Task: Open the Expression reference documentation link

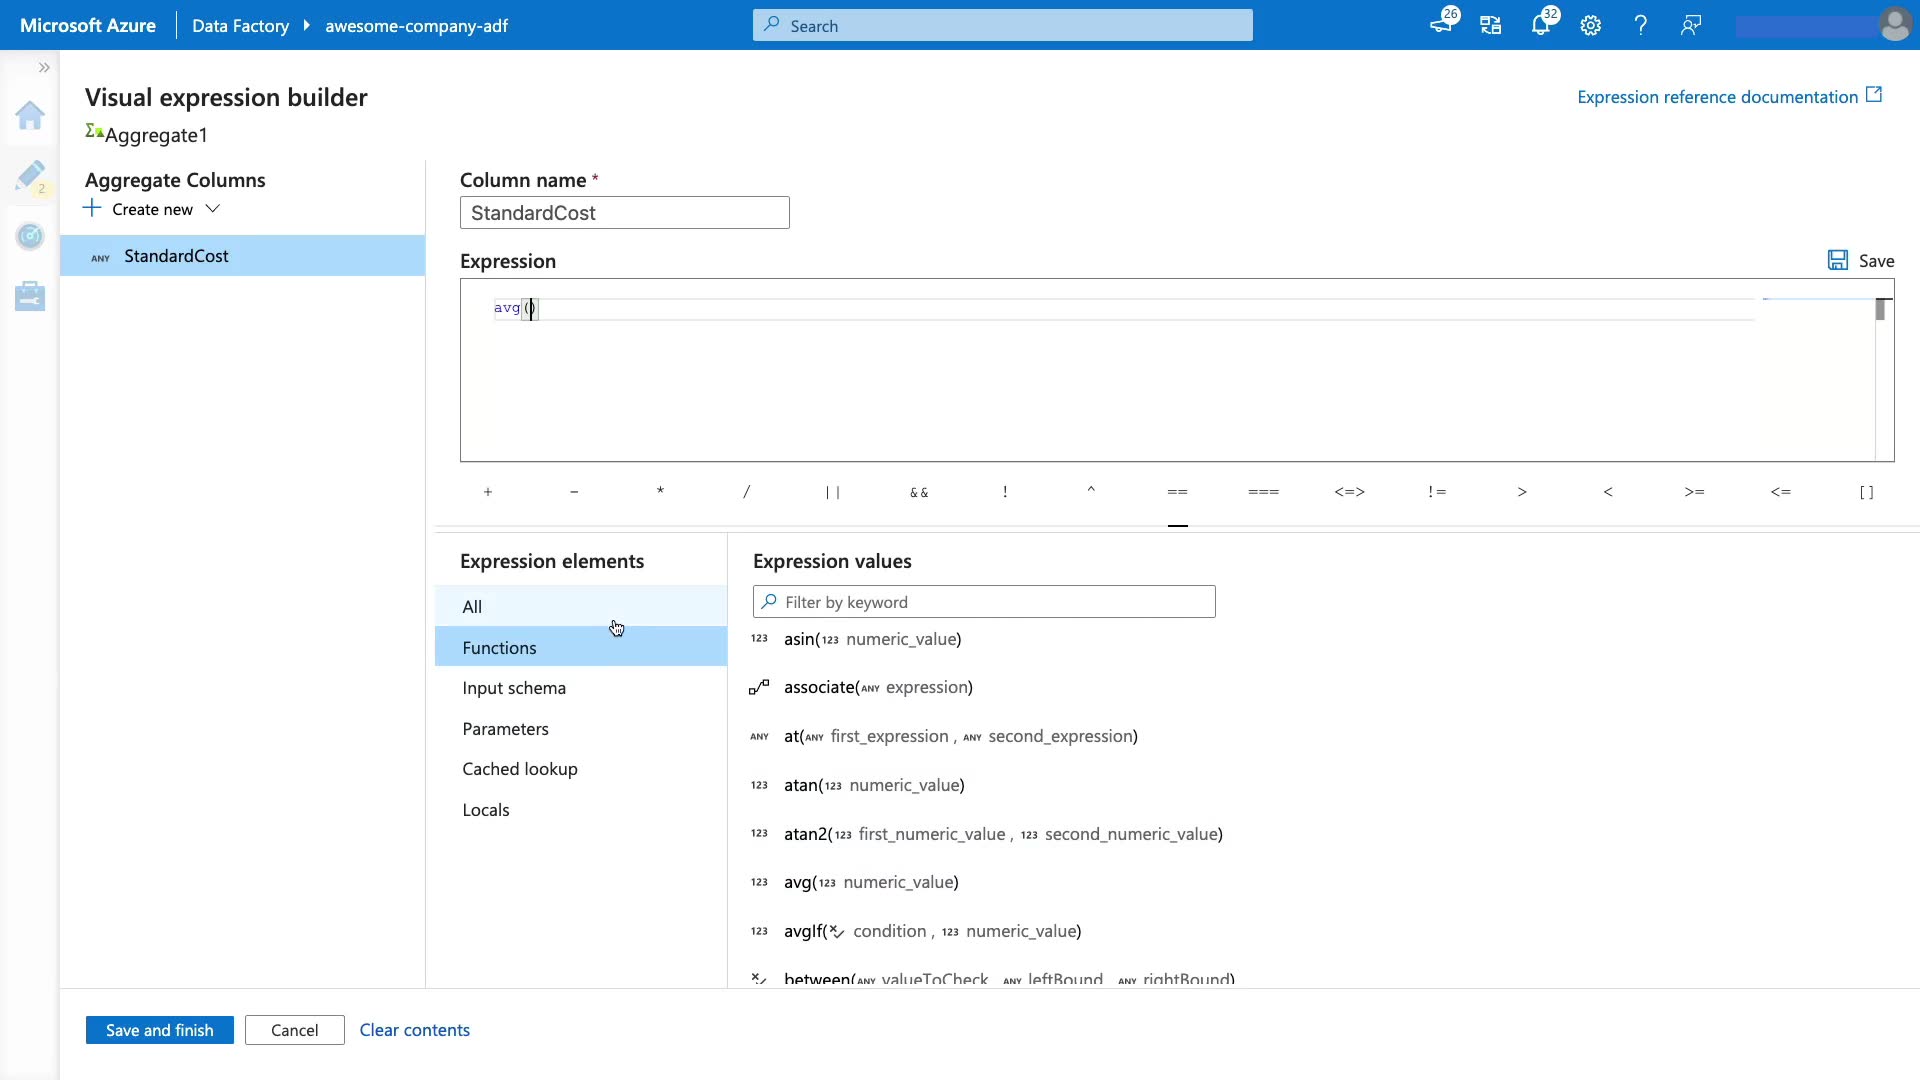Action: pos(1717,97)
